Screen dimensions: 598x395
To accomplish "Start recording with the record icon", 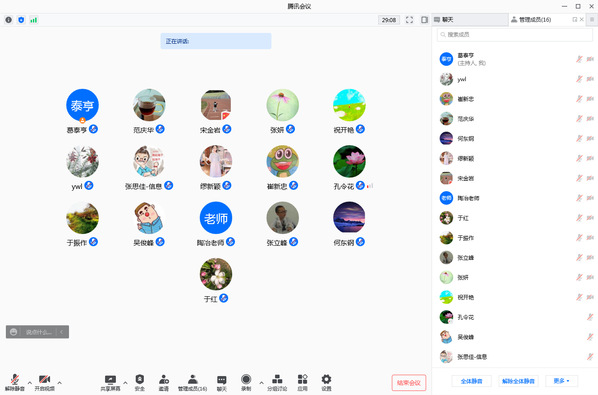I will point(246,382).
